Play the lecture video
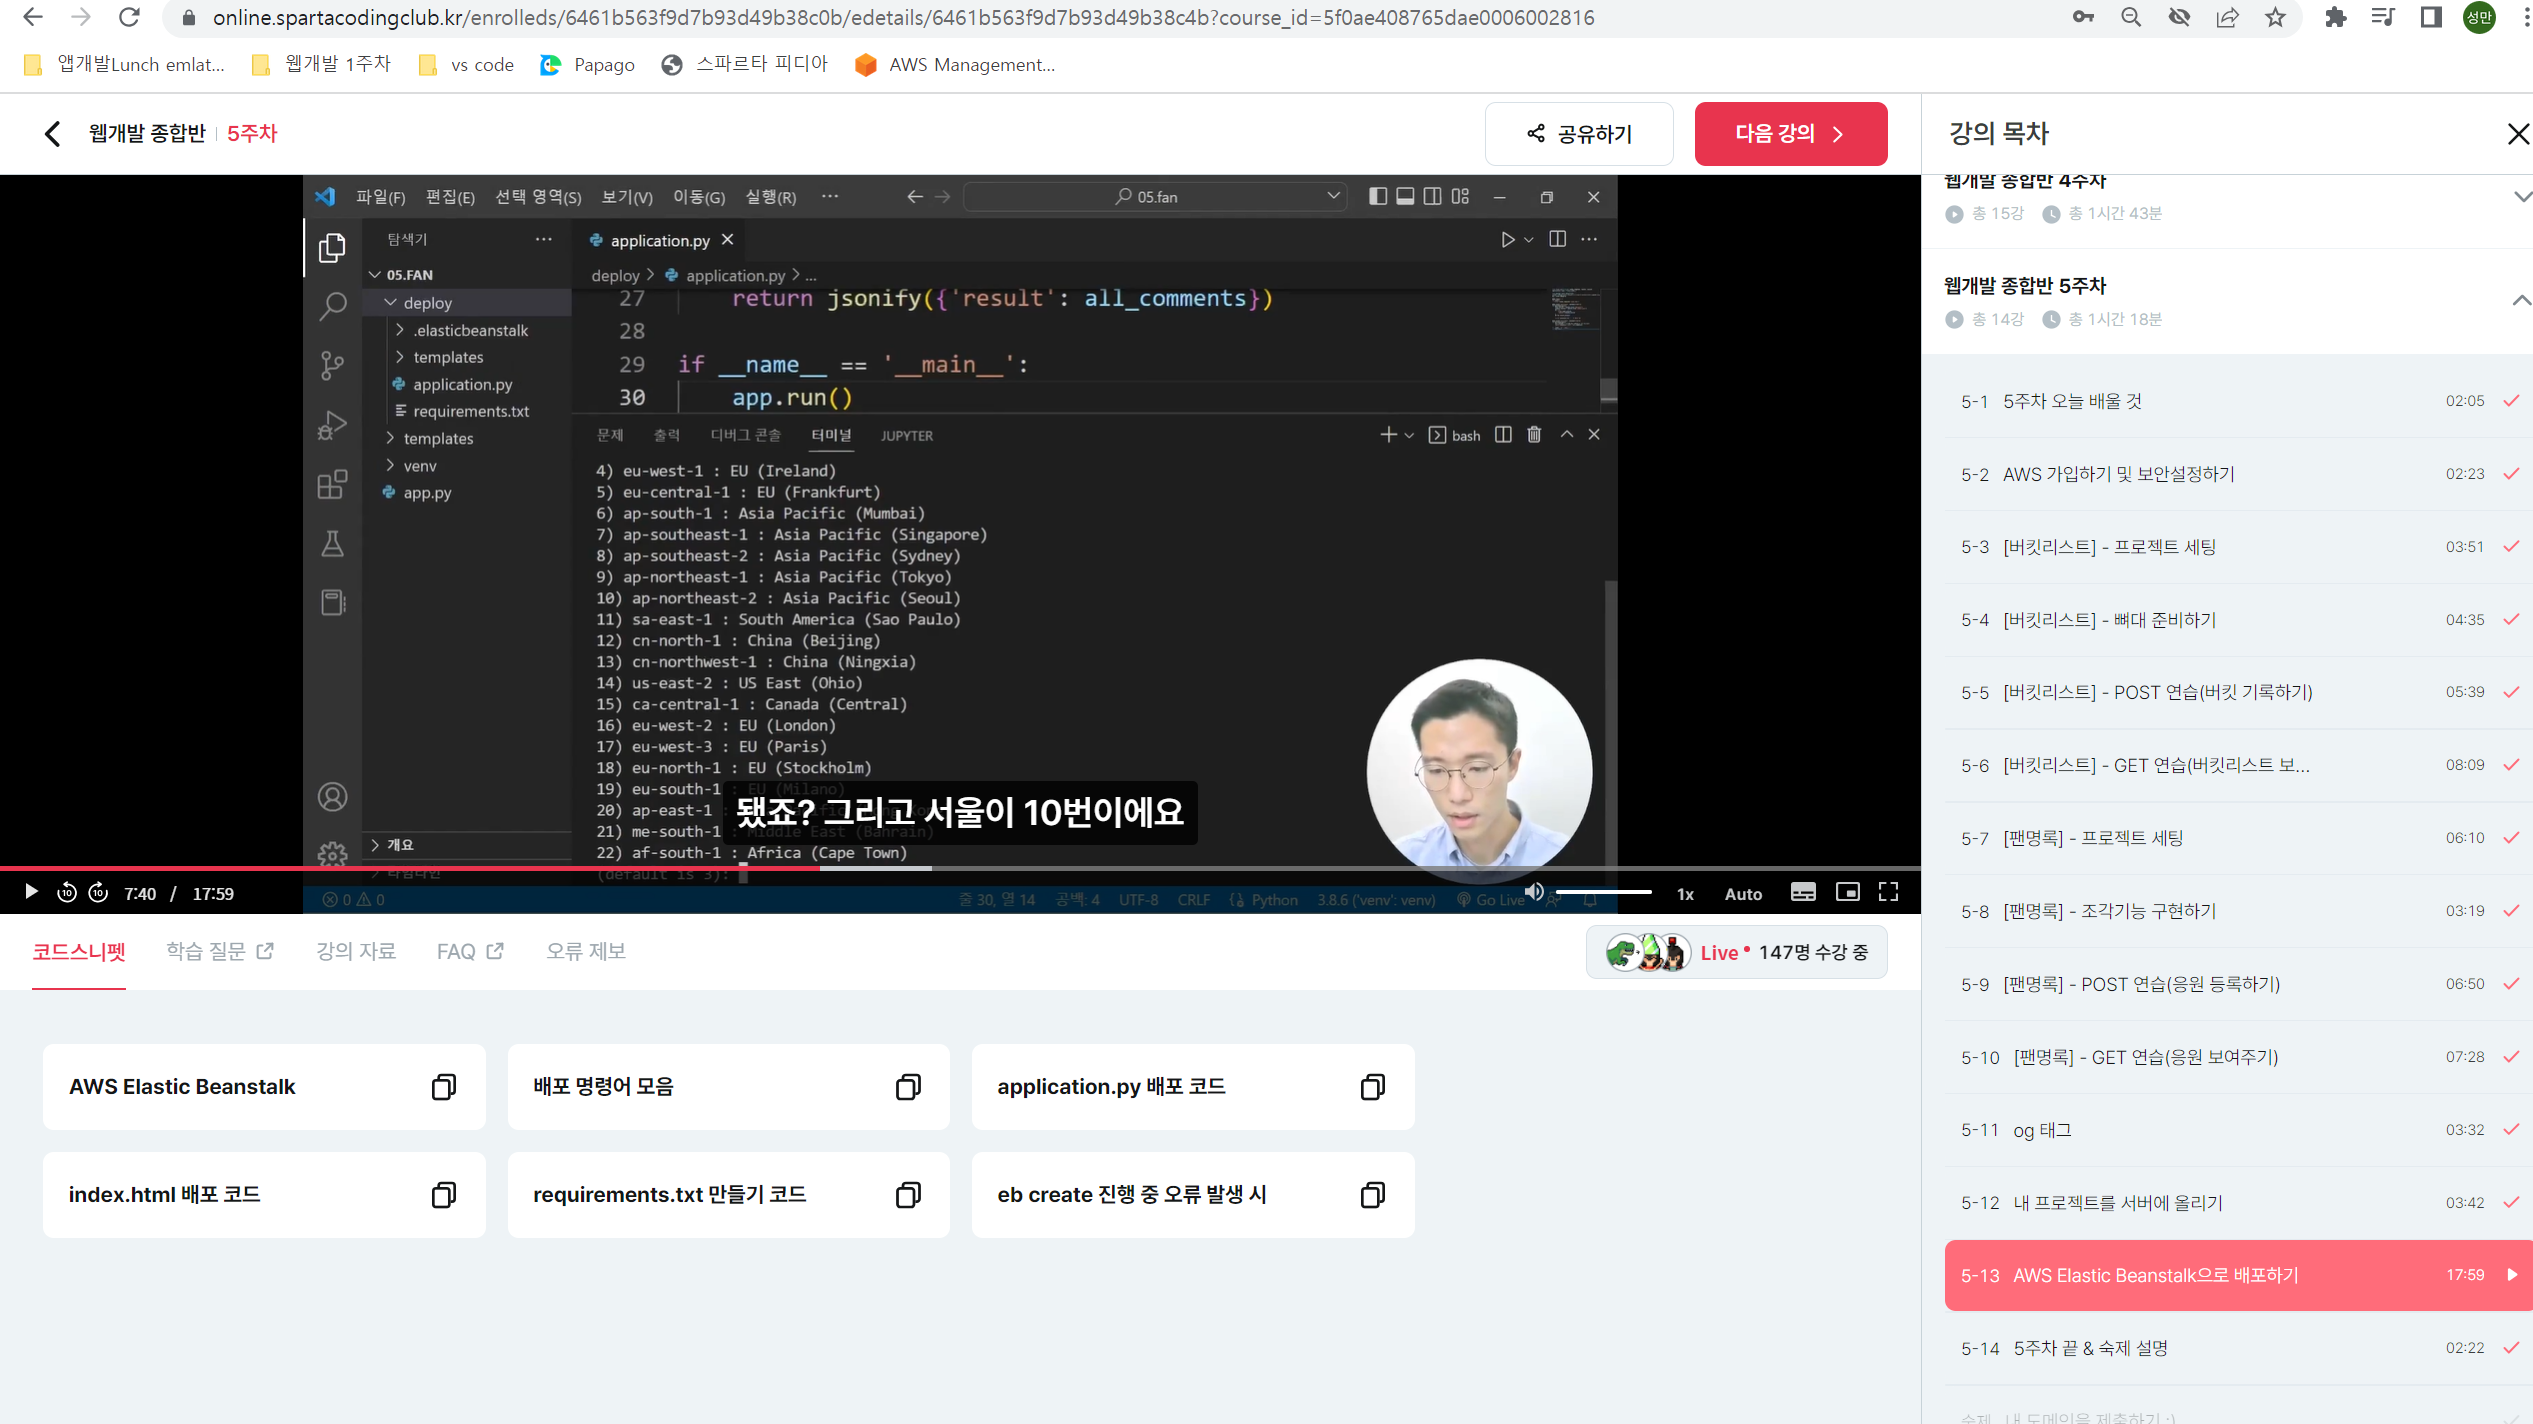Viewport: 2533px width, 1424px height. coord(31,892)
